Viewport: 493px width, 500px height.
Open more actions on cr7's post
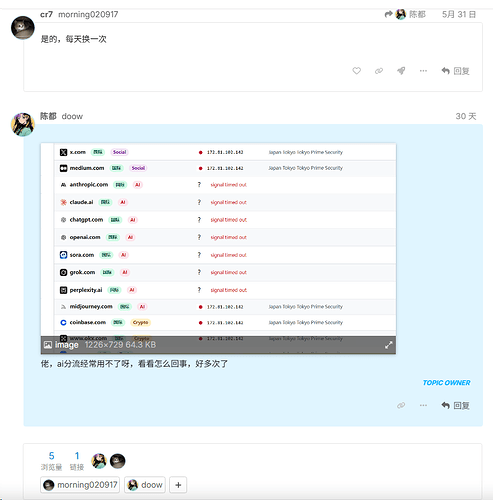coord(423,71)
